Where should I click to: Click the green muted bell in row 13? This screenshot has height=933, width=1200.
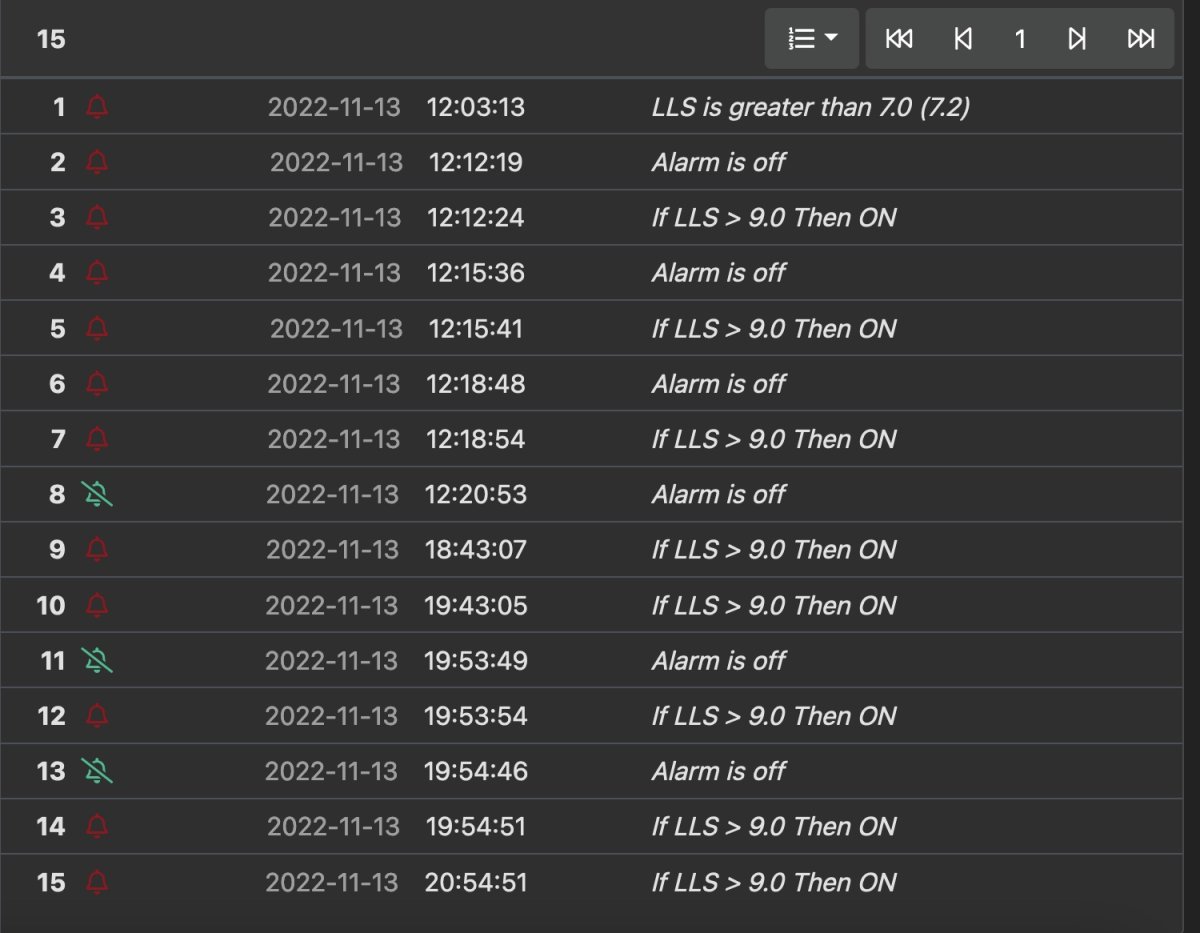pyautogui.click(x=97, y=771)
